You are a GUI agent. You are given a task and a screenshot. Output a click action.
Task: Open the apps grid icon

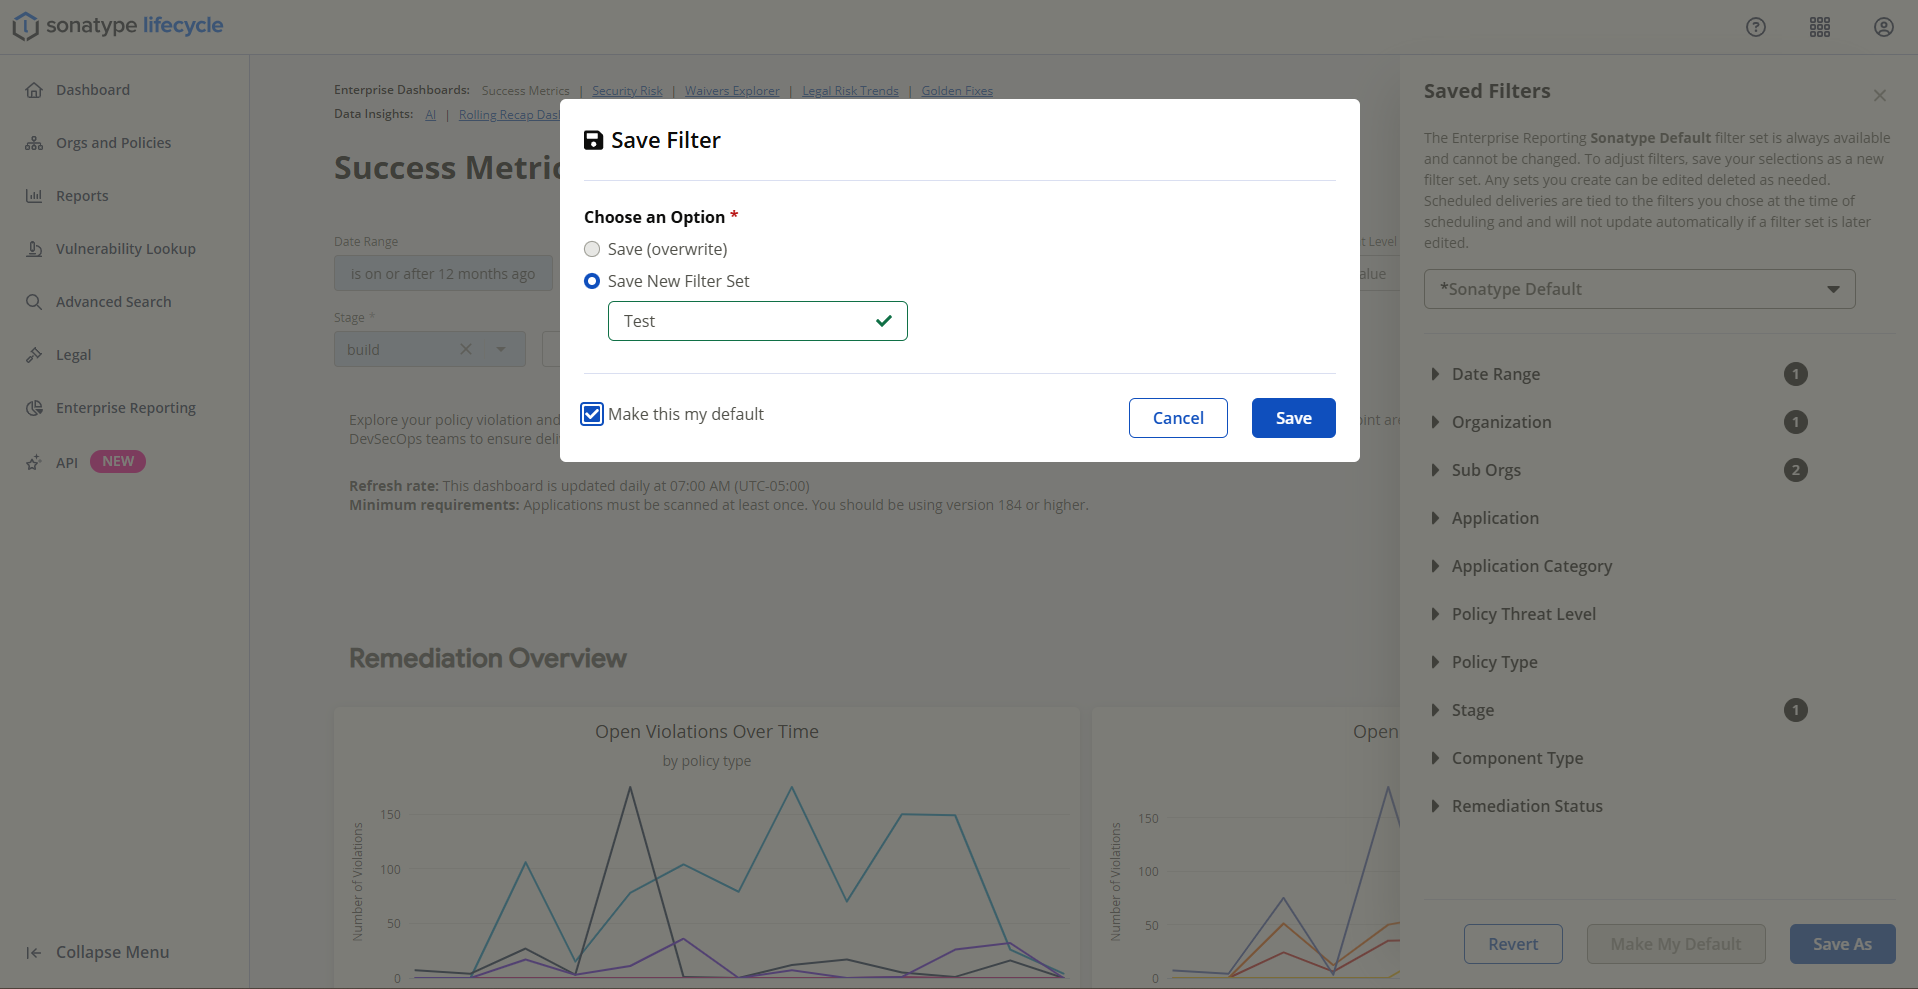tap(1820, 27)
